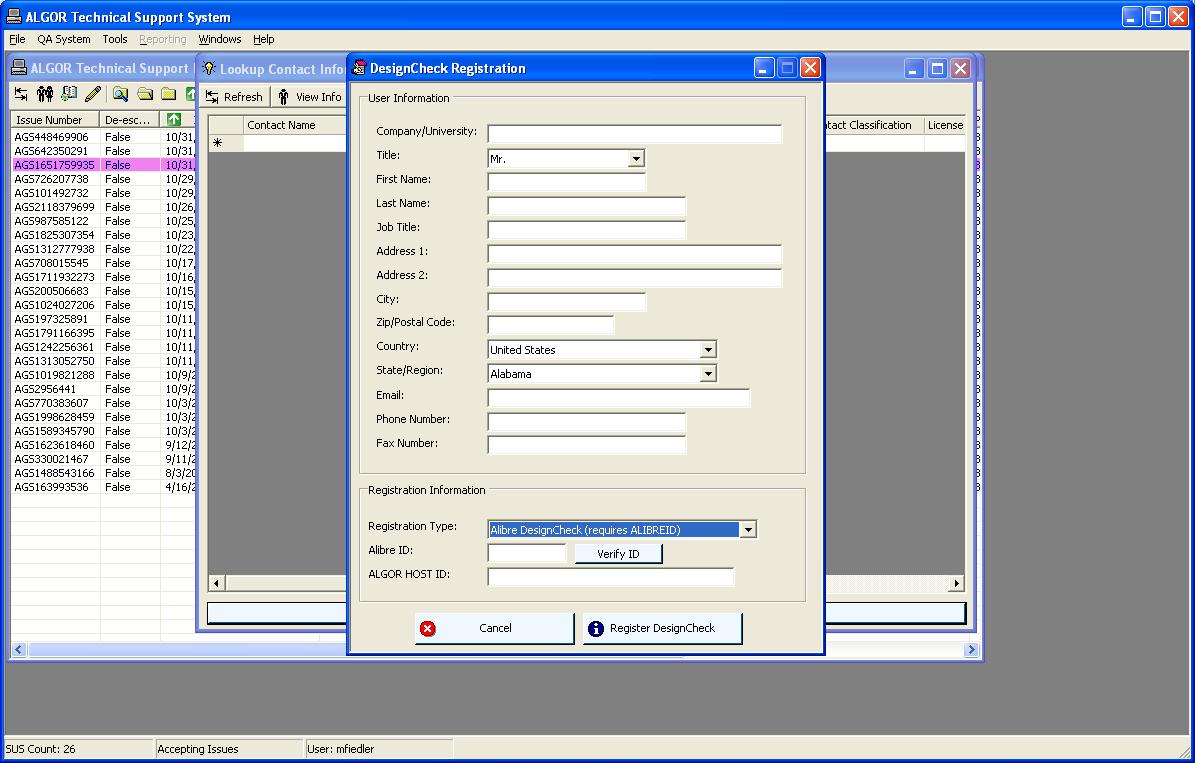Open the Title dropdown showing Mr.
The image size is (1195, 763).
pos(636,159)
